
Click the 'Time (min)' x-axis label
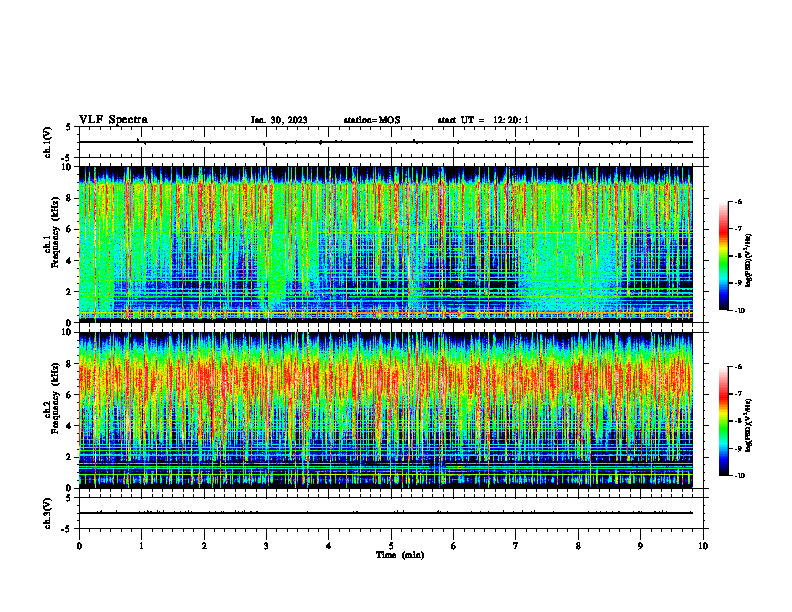(x=400, y=555)
